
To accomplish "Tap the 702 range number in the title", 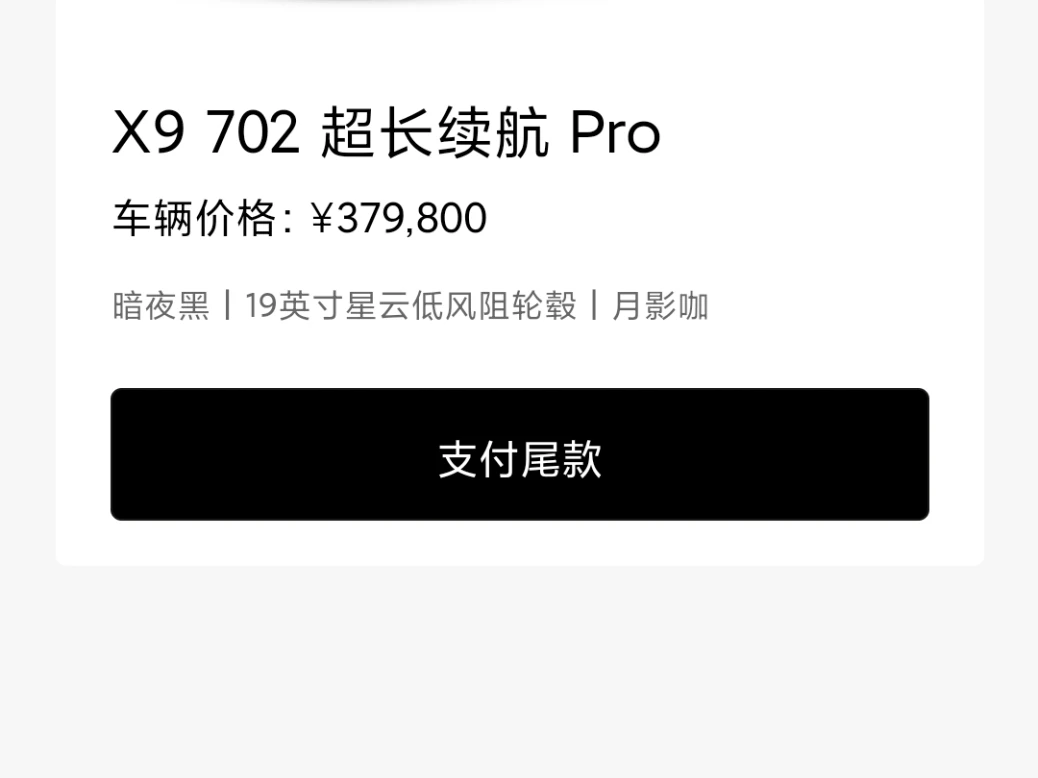I will tap(253, 132).
